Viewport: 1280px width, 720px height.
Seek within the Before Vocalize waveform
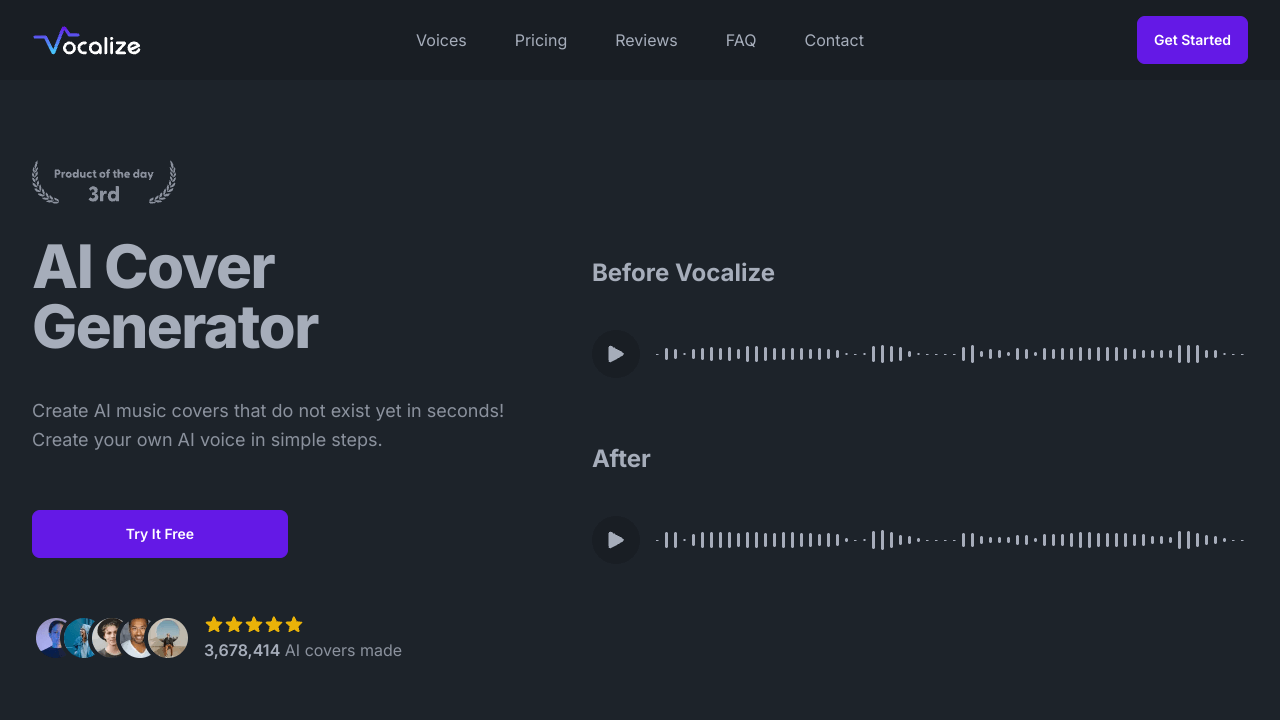(x=950, y=354)
